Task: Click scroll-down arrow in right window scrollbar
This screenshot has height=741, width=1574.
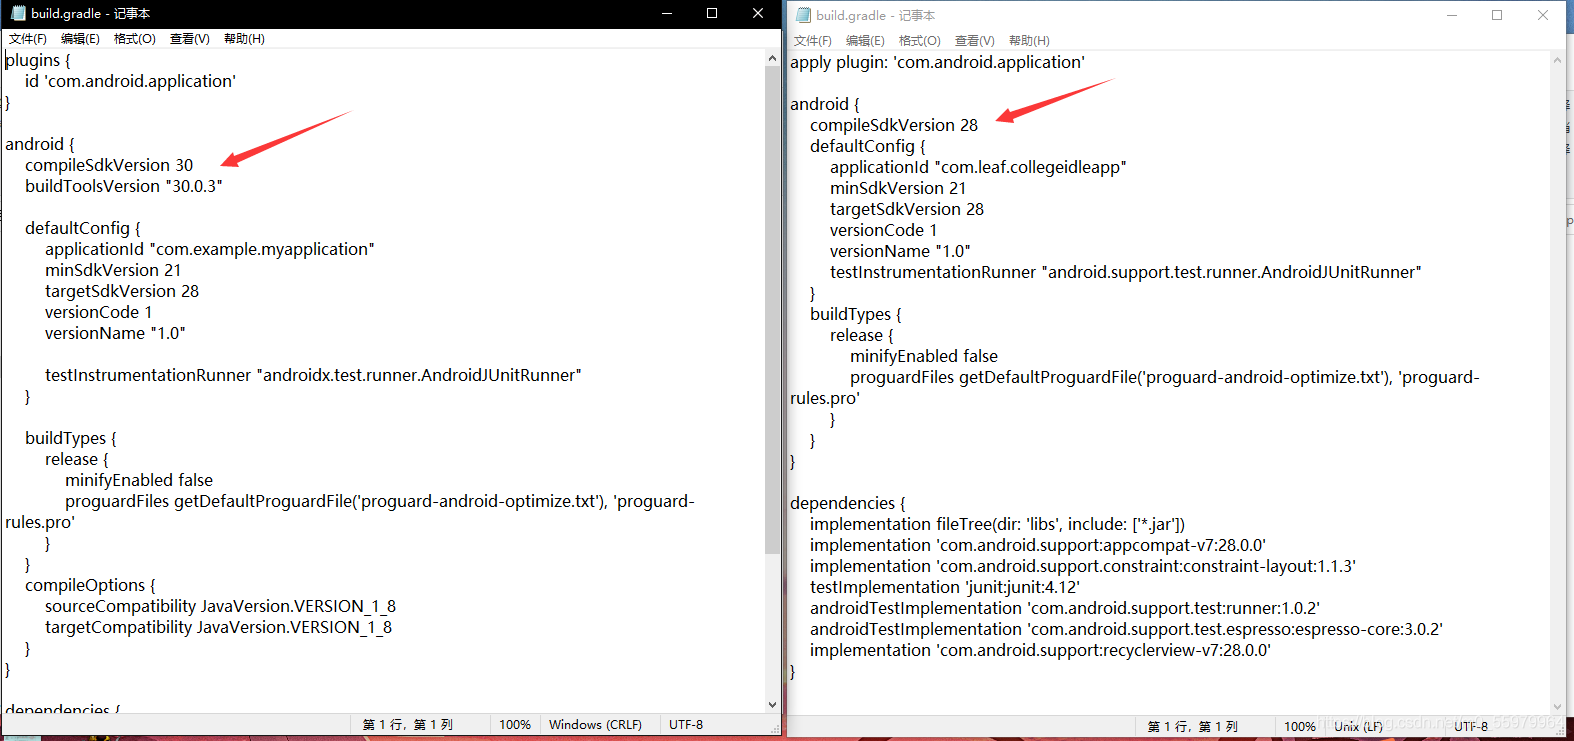Action: point(1557,706)
